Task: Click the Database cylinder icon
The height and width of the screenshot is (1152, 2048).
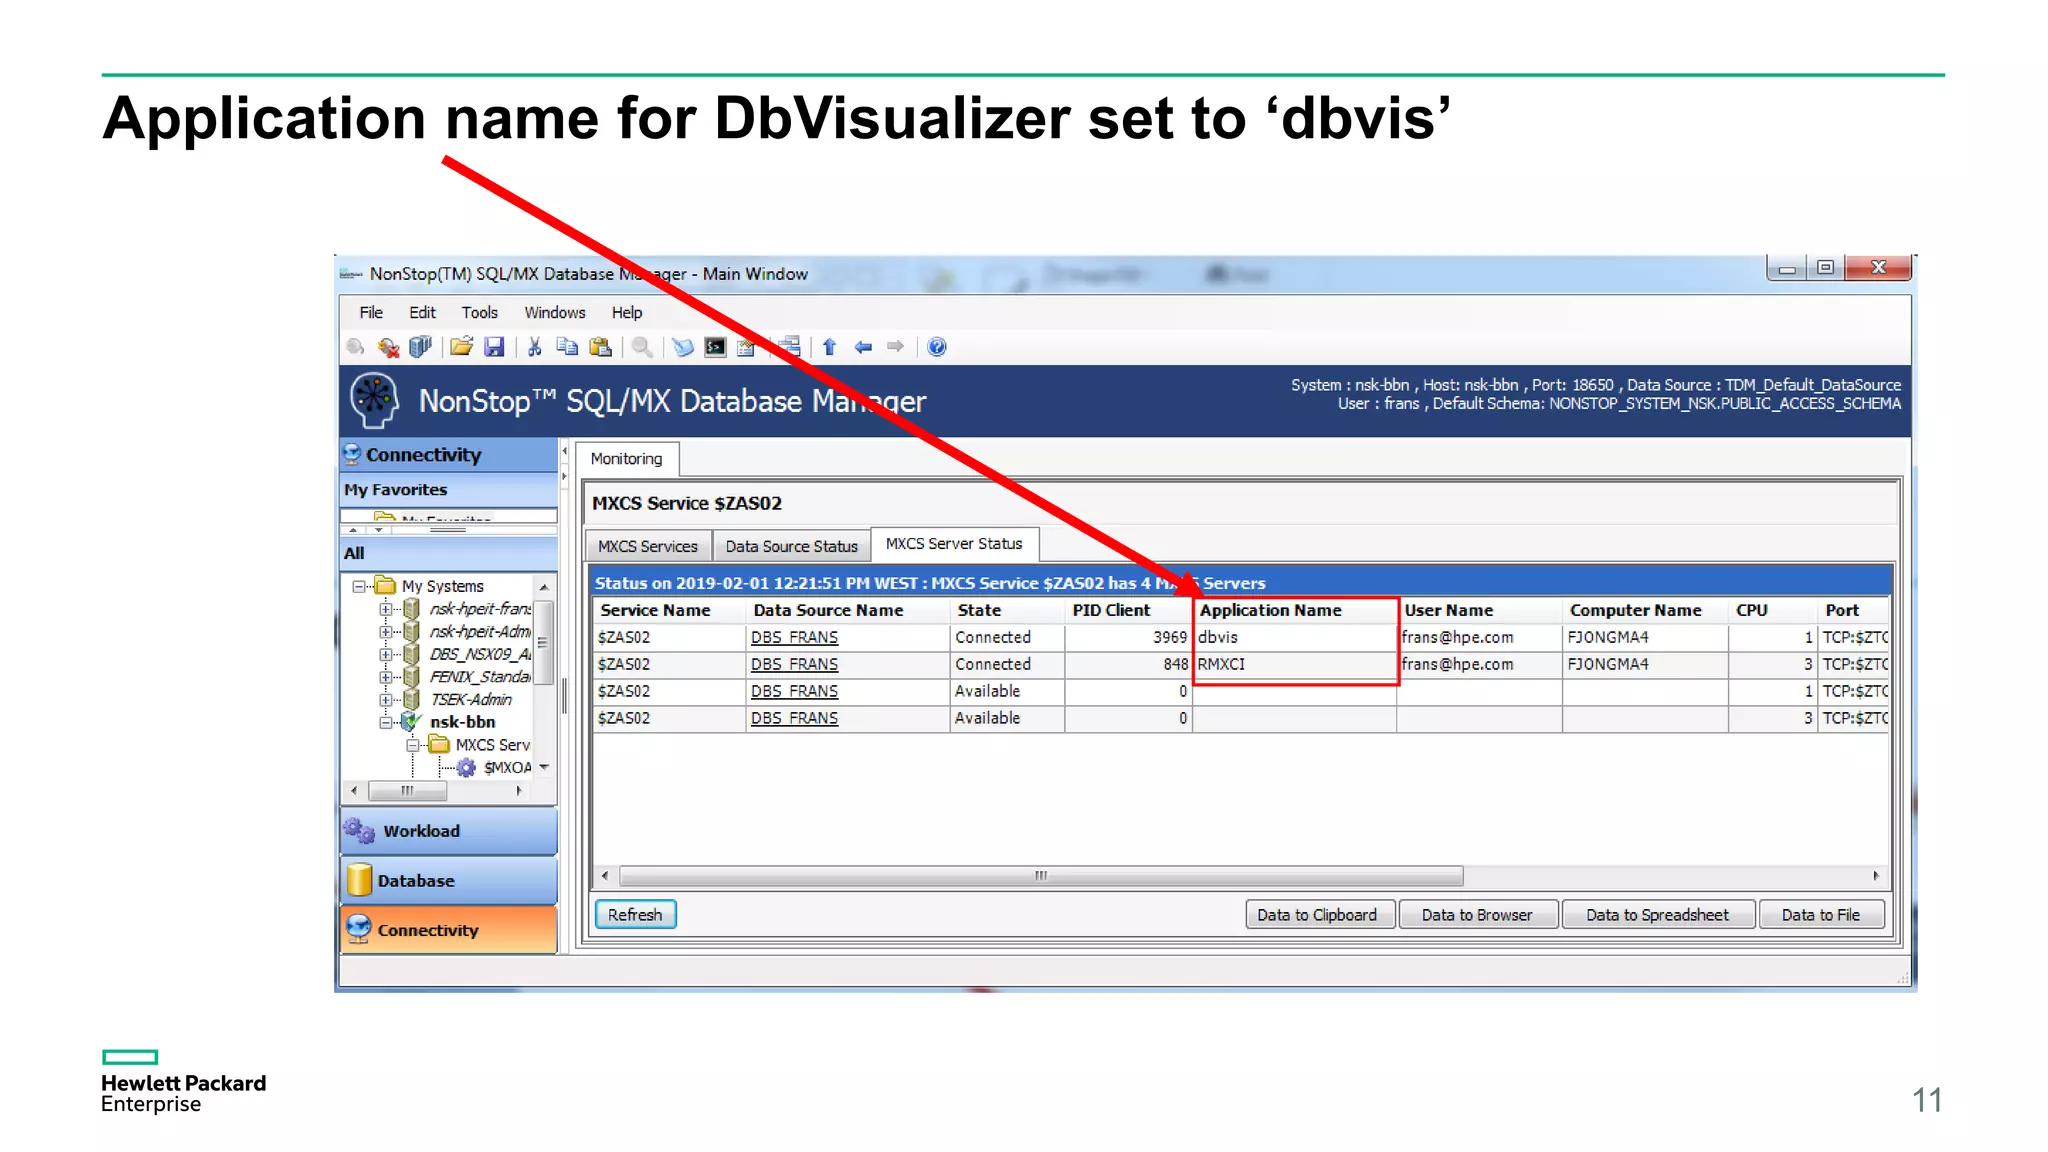Action: click(359, 880)
